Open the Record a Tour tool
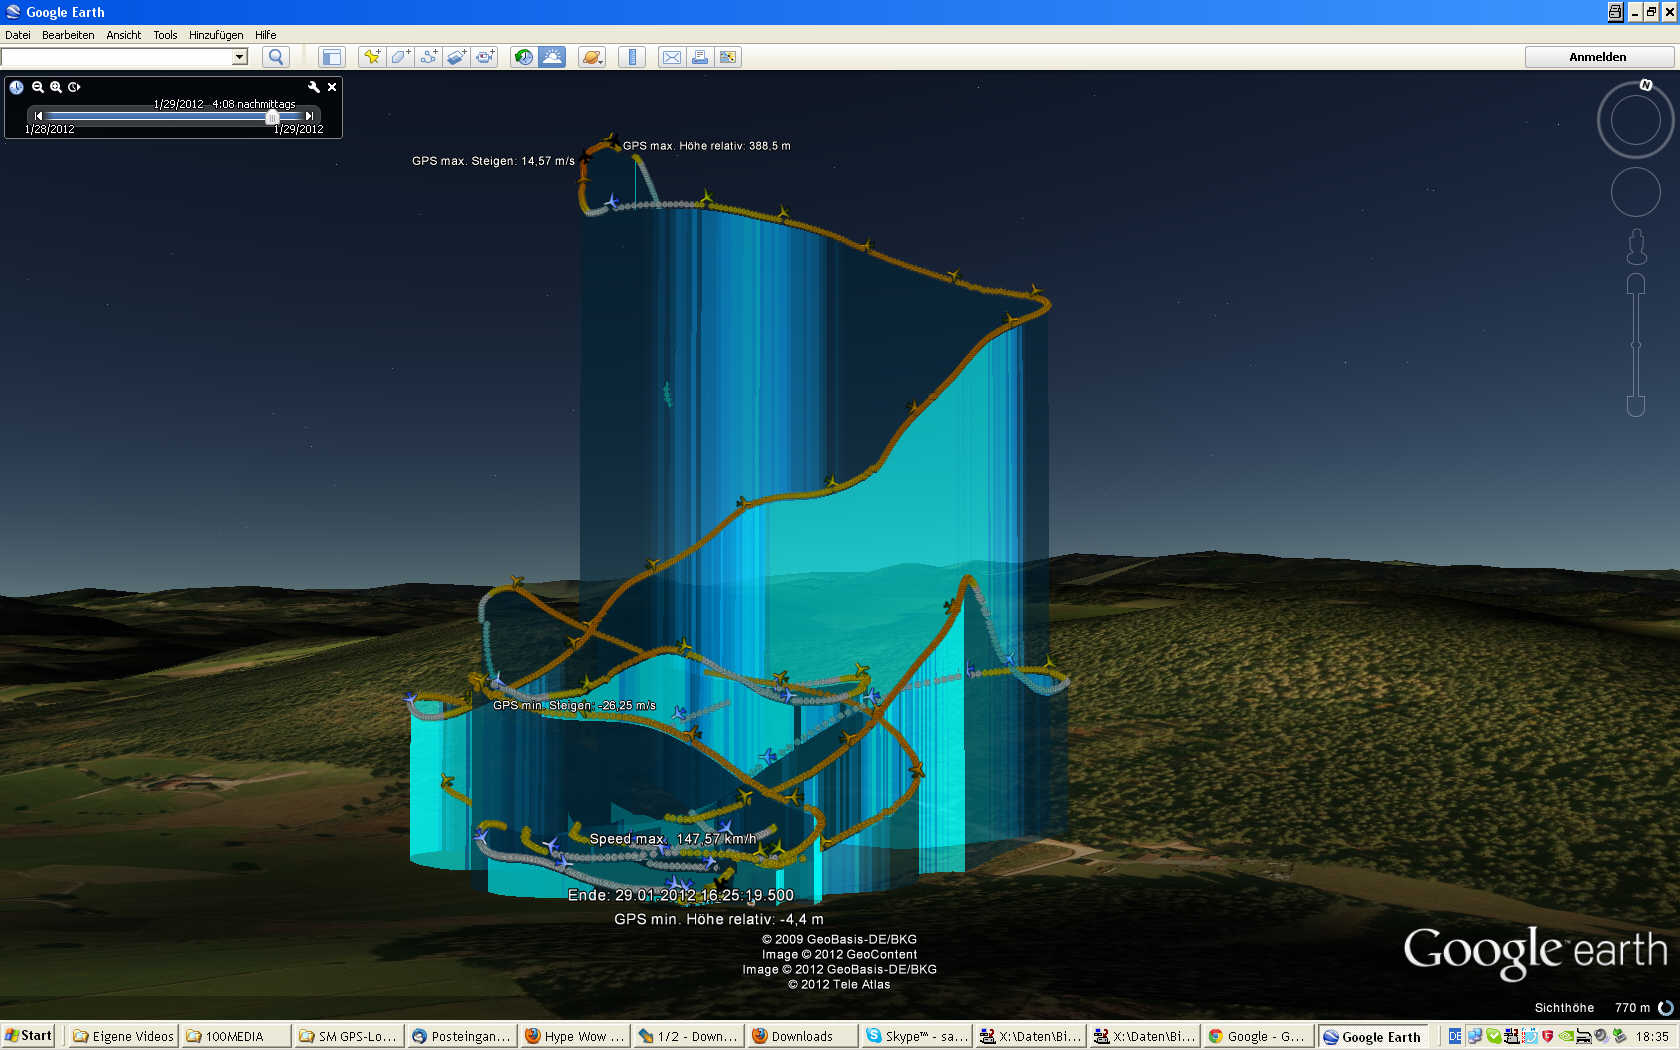Image resolution: width=1680 pixels, height=1050 pixels. (485, 57)
